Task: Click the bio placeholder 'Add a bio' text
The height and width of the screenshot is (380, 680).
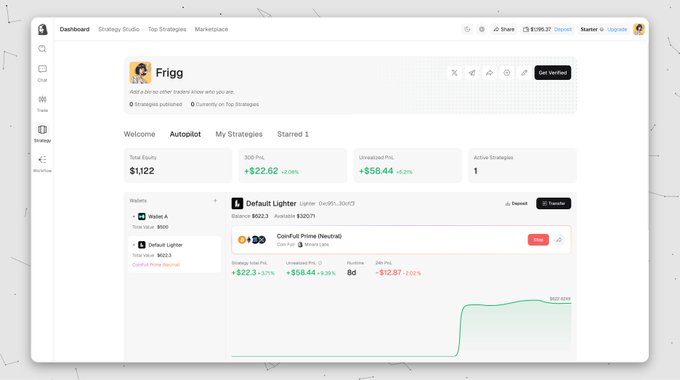Action: [182, 92]
